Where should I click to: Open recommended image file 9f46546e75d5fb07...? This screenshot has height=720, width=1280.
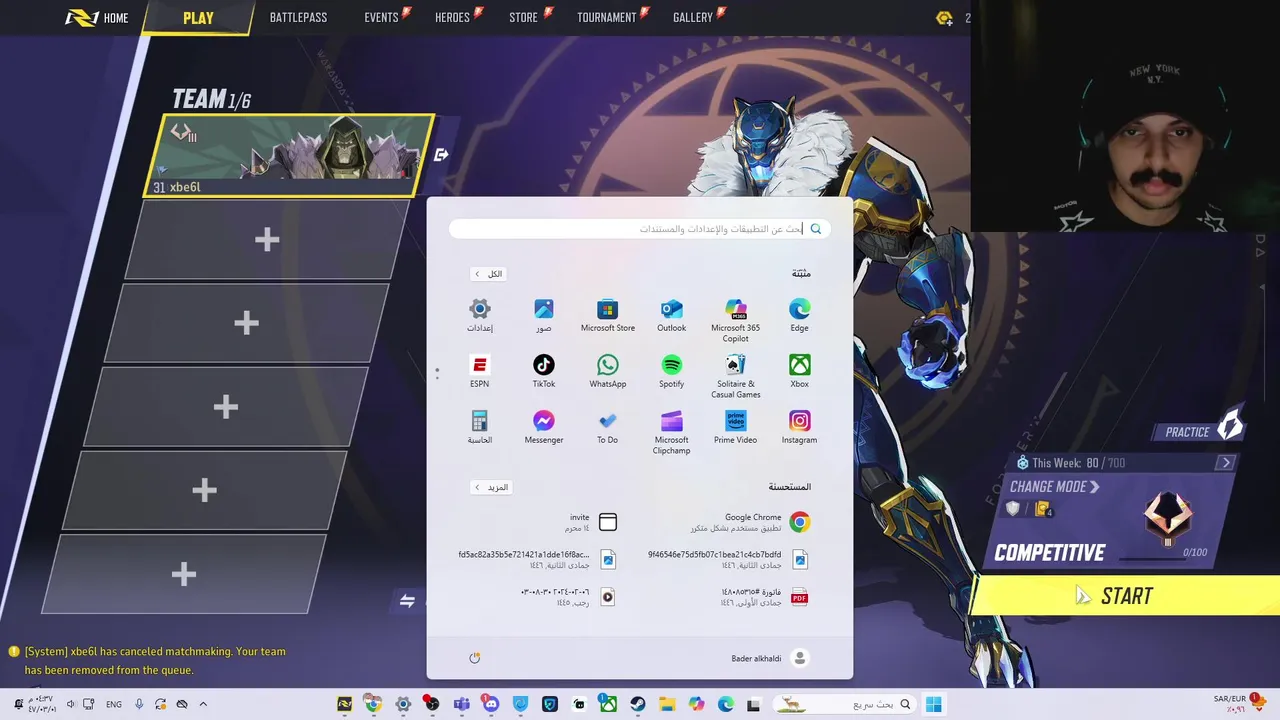730,560
